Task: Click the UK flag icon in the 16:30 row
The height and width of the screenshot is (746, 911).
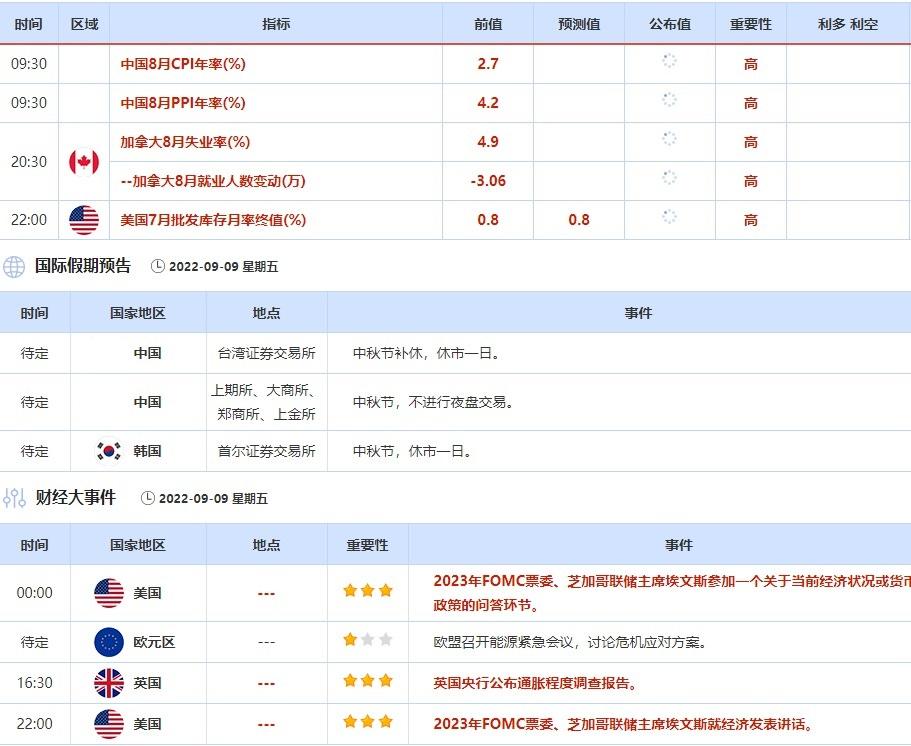Action: (x=109, y=683)
